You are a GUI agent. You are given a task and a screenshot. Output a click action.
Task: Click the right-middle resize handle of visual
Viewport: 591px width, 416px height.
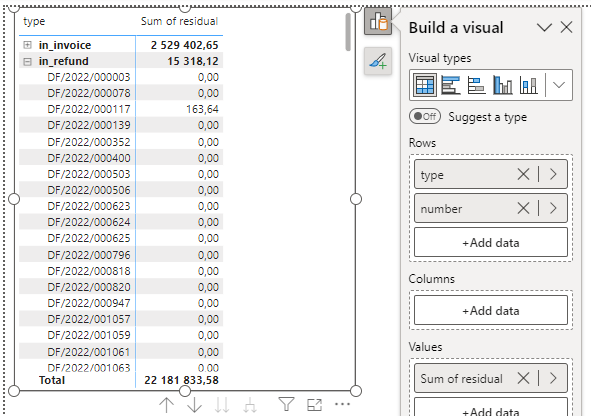pyautogui.click(x=356, y=199)
